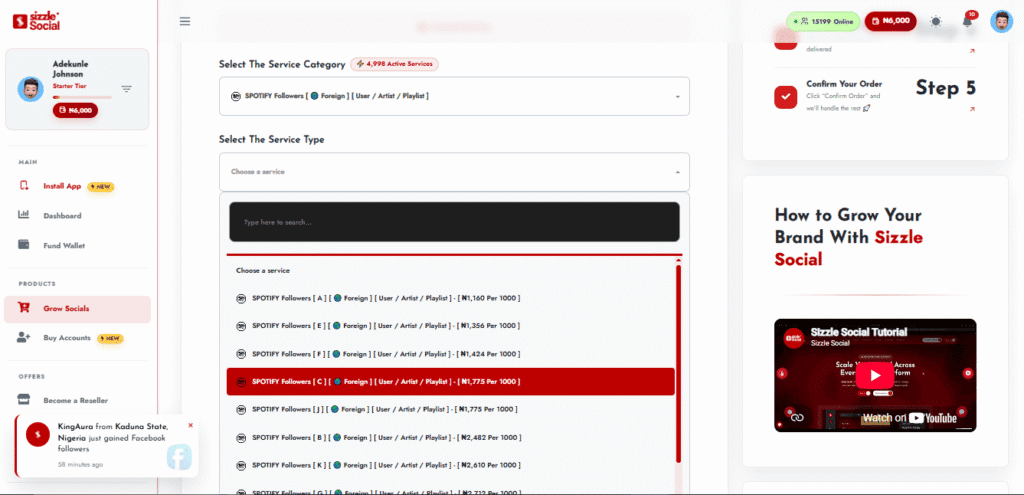Open the profile avatar in the top bar
The width and height of the screenshot is (1024, 495).
pos(1001,22)
